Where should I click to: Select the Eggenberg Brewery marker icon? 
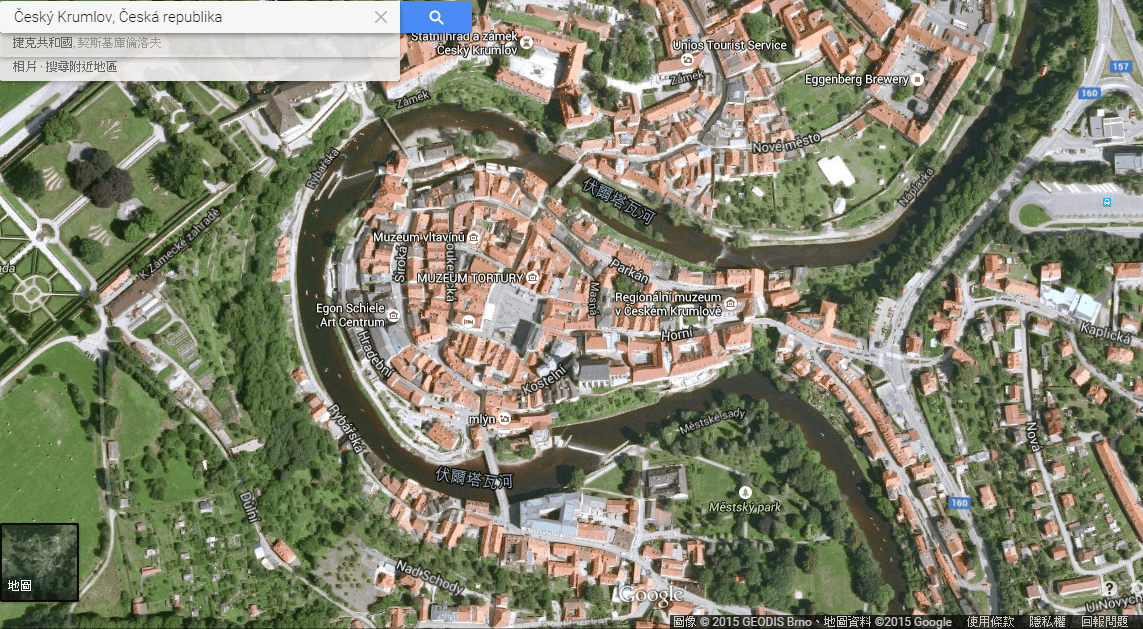point(918,79)
